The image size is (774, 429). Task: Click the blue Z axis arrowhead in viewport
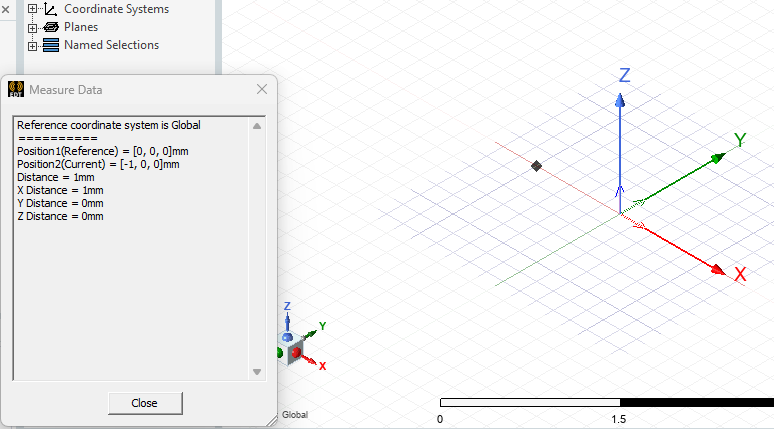(x=620, y=101)
